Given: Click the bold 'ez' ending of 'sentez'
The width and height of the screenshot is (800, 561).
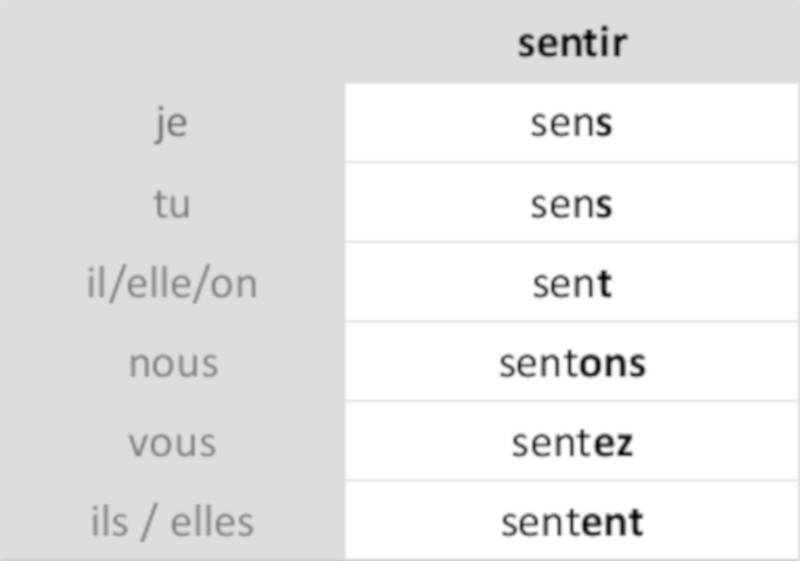Looking at the screenshot, I should pyautogui.click(x=614, y=443).
